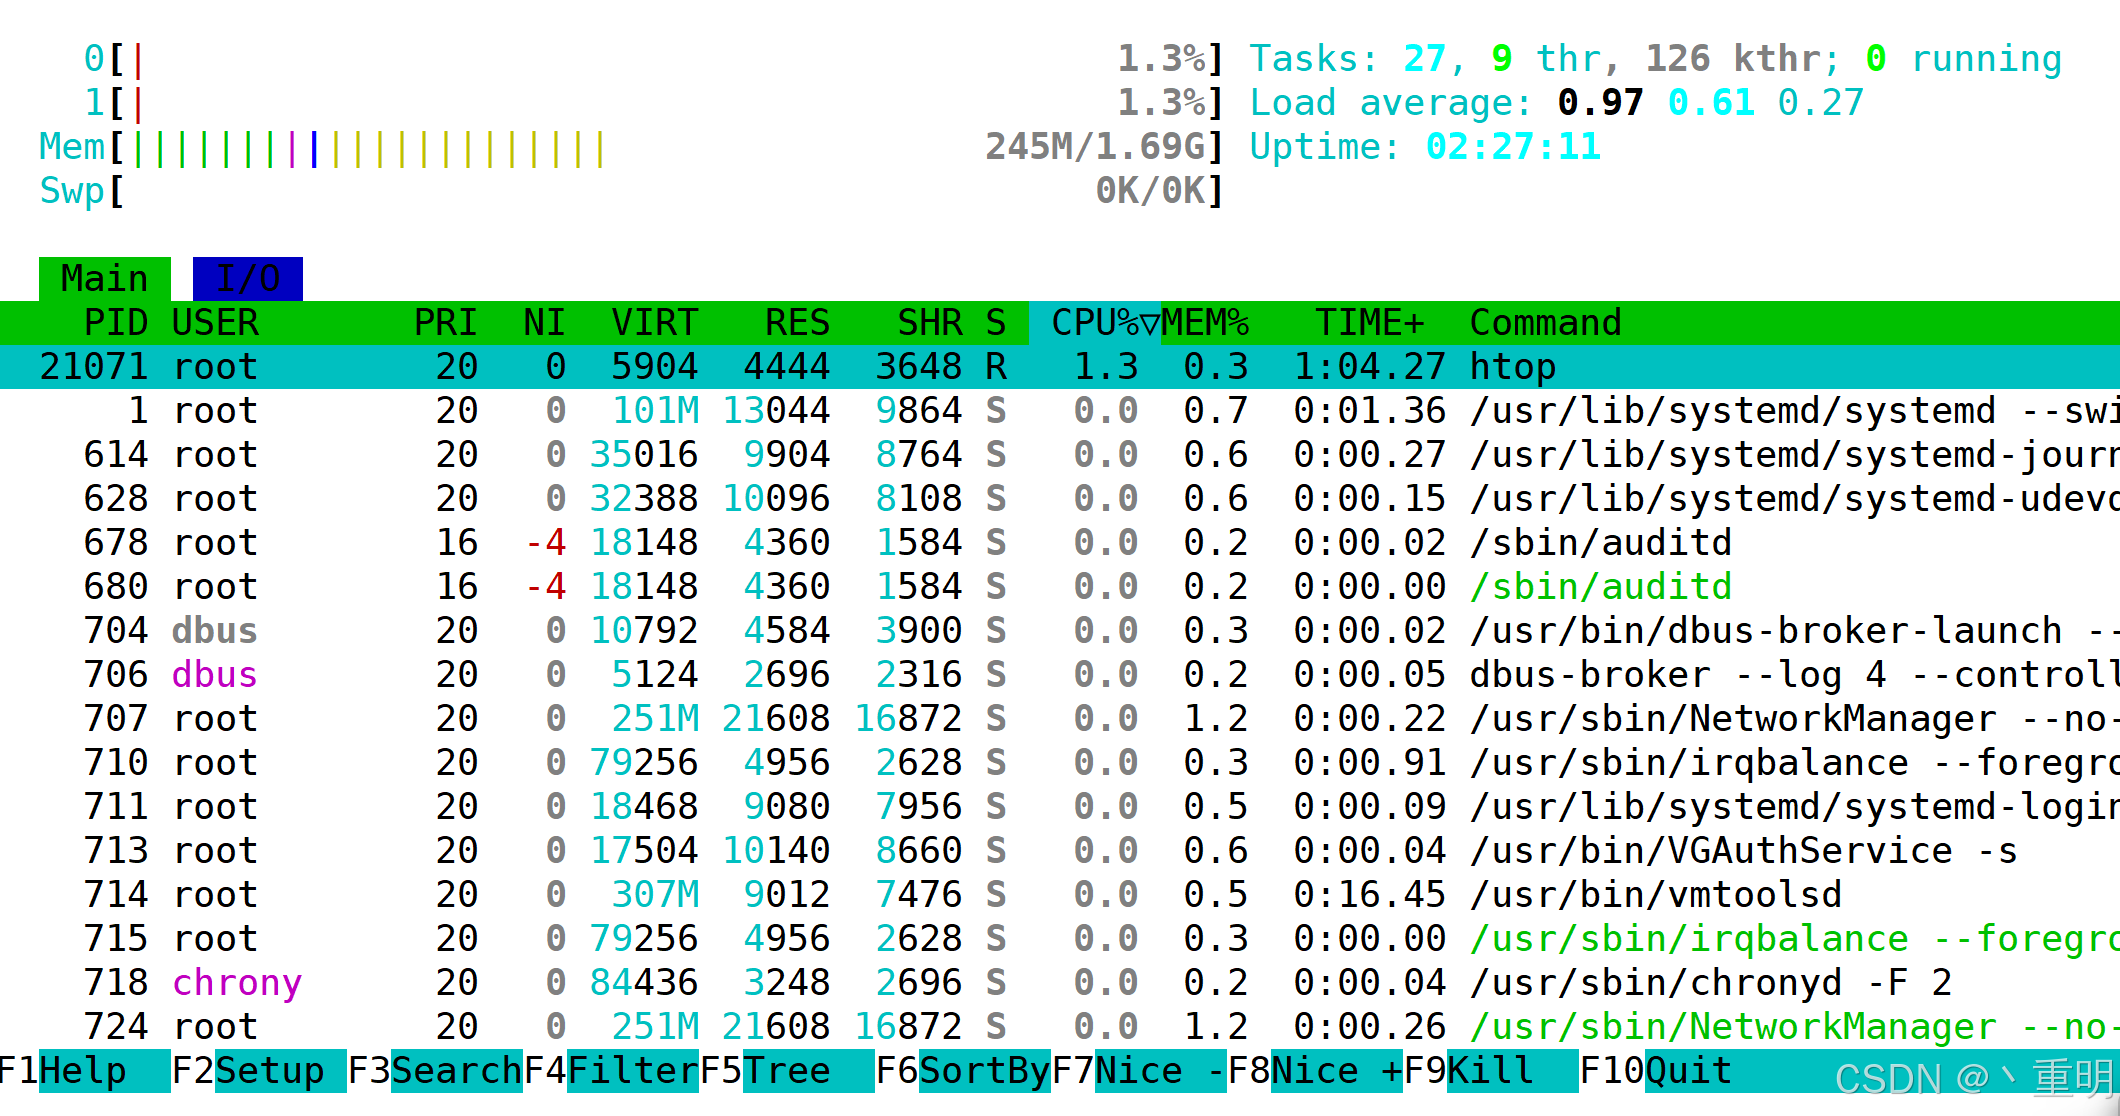Select the htop process row
The image size is (2120, 1116).
(x=1060, y=367)
